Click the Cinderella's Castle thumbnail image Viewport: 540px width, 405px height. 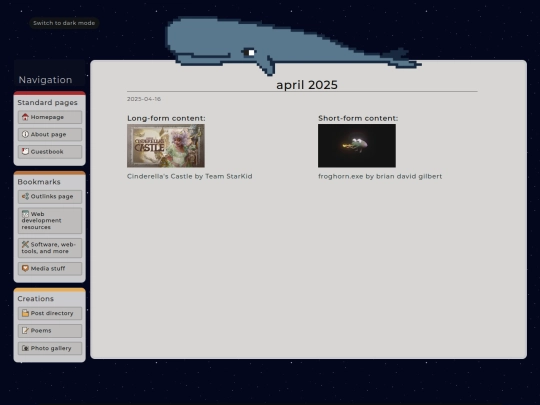(x=166, y=146)
